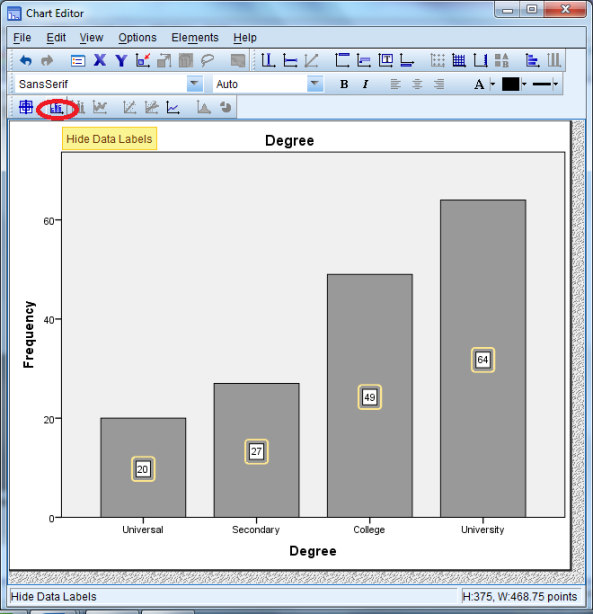The width and height of the screenshot is (593, 614).
Task: Insert a text box icon
Action: (x=386, y=60)
